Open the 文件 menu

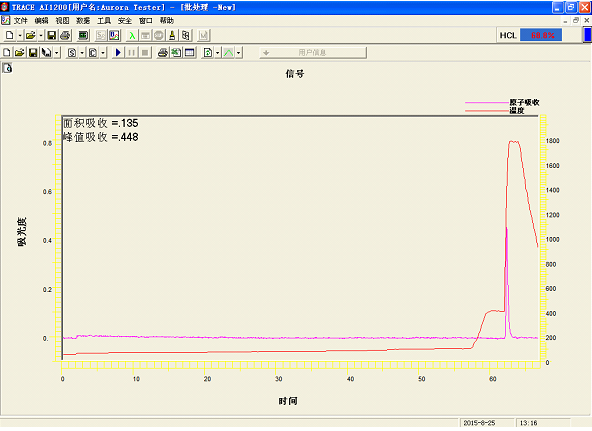[21, 20]
